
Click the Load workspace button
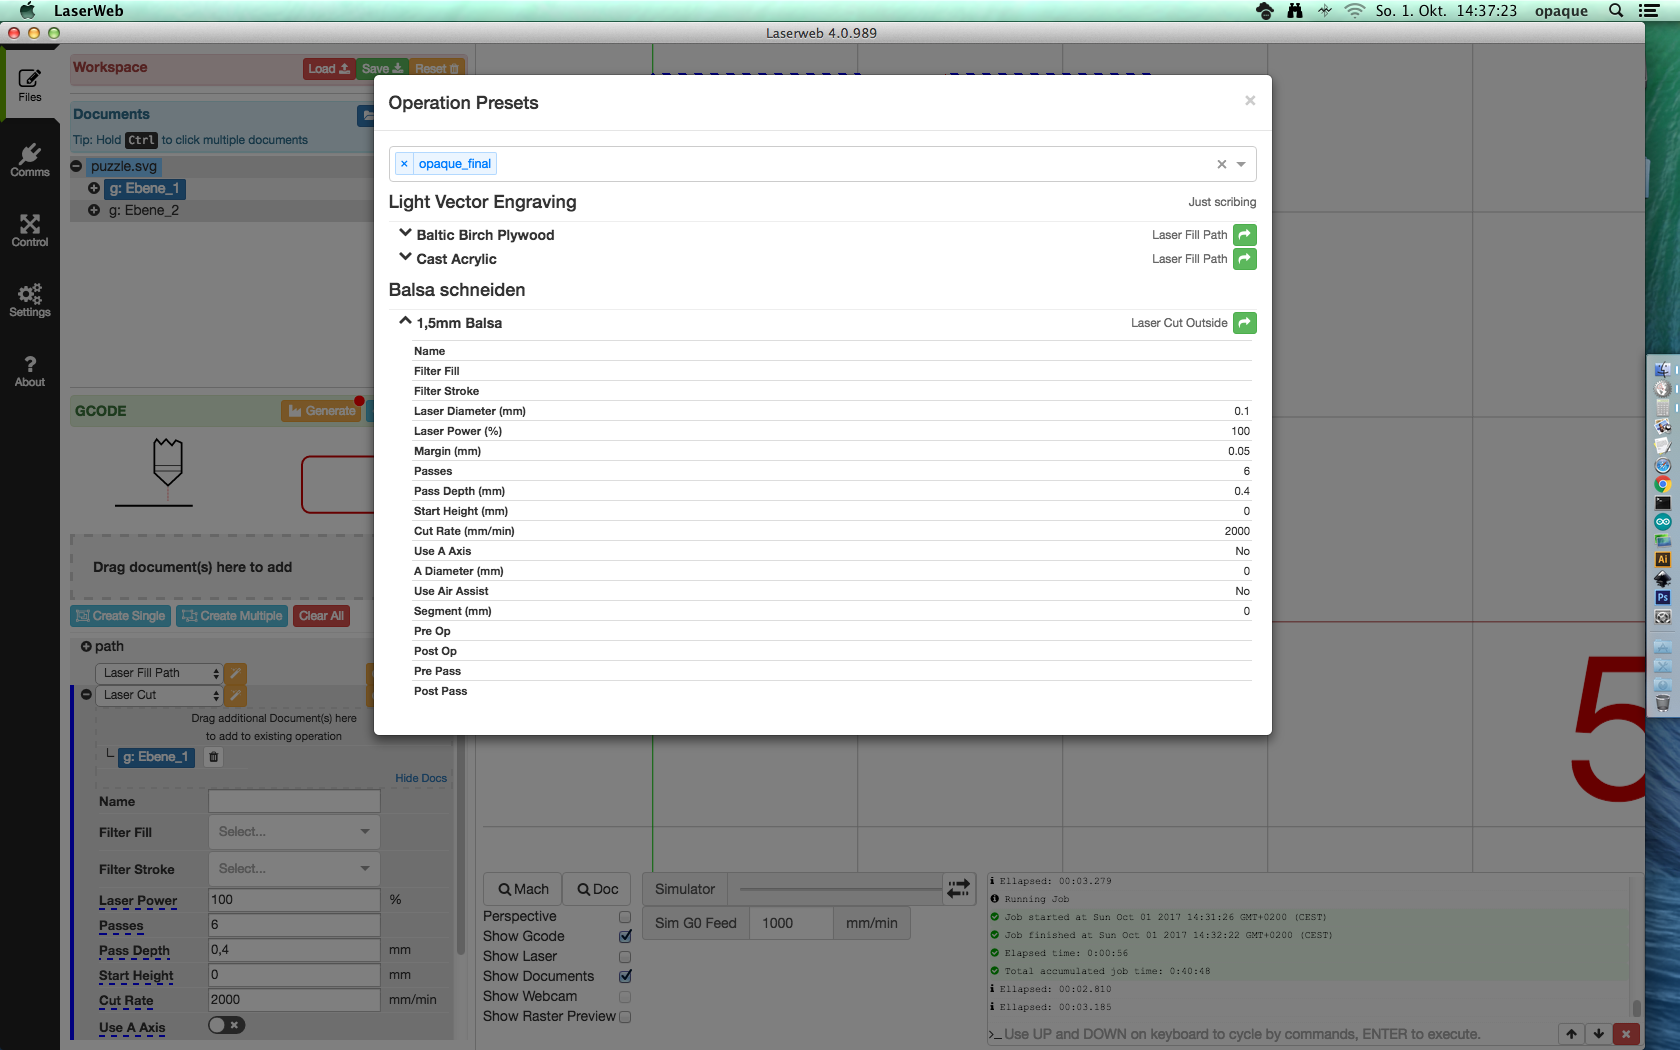pyautogui.click(x=329, y=68)
